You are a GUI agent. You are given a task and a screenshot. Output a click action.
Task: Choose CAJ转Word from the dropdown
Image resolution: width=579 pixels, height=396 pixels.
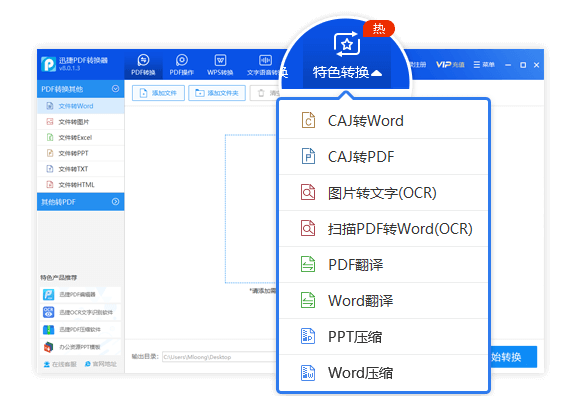pos(383,121)
